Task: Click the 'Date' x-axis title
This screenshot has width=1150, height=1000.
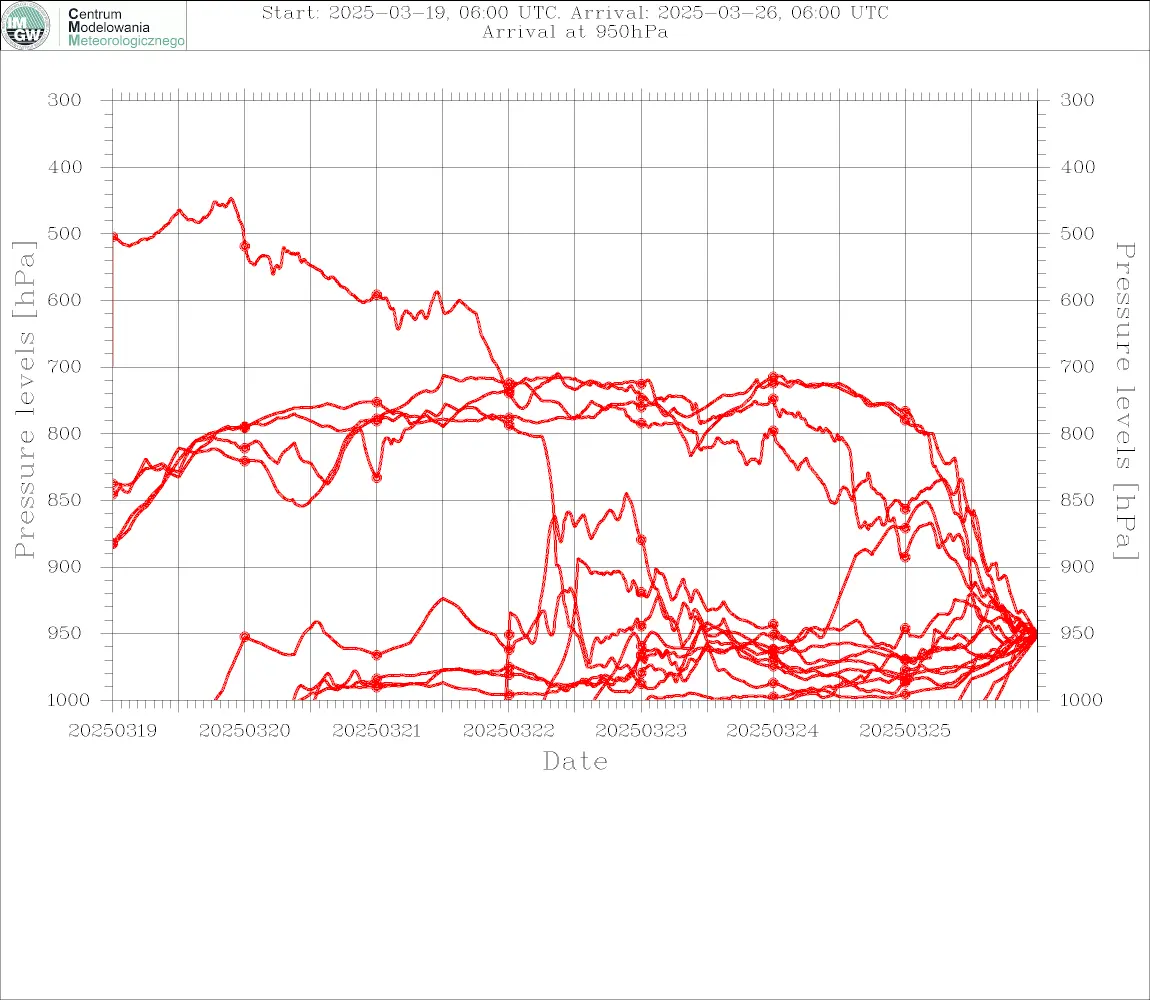Action: 576,762
